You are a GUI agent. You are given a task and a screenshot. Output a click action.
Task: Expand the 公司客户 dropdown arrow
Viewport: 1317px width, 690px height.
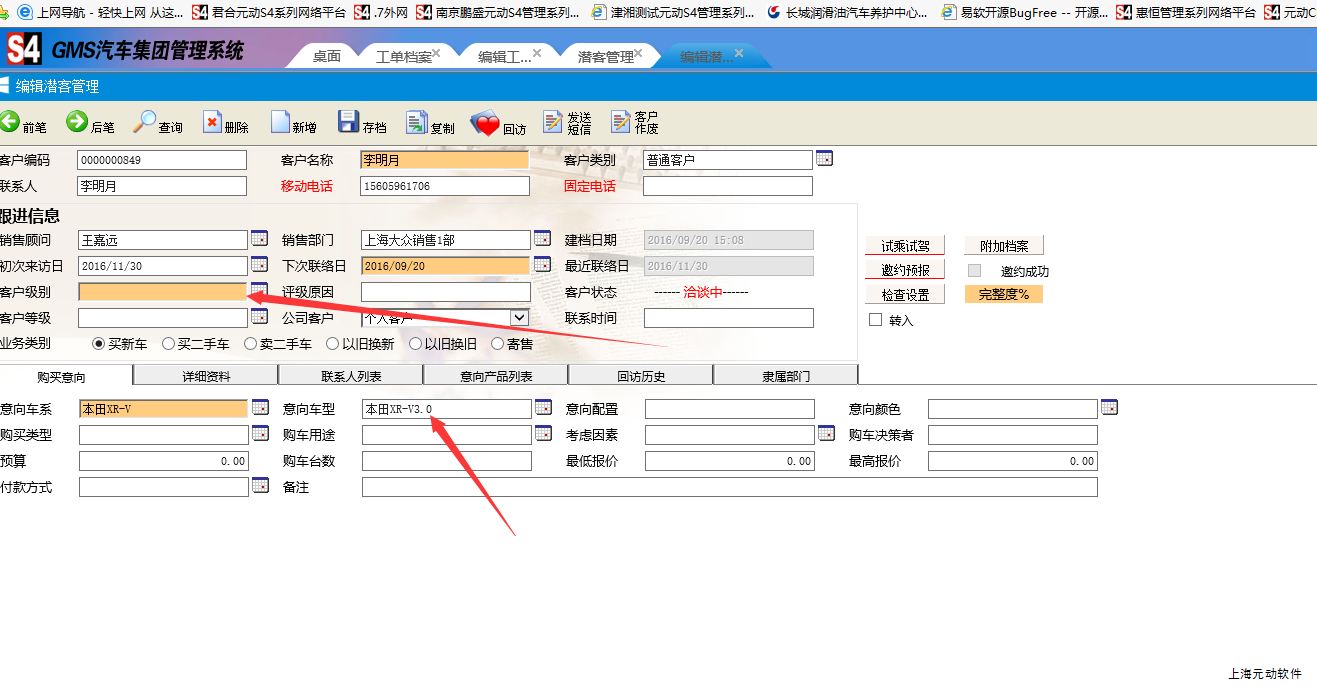tap(519, 318)
